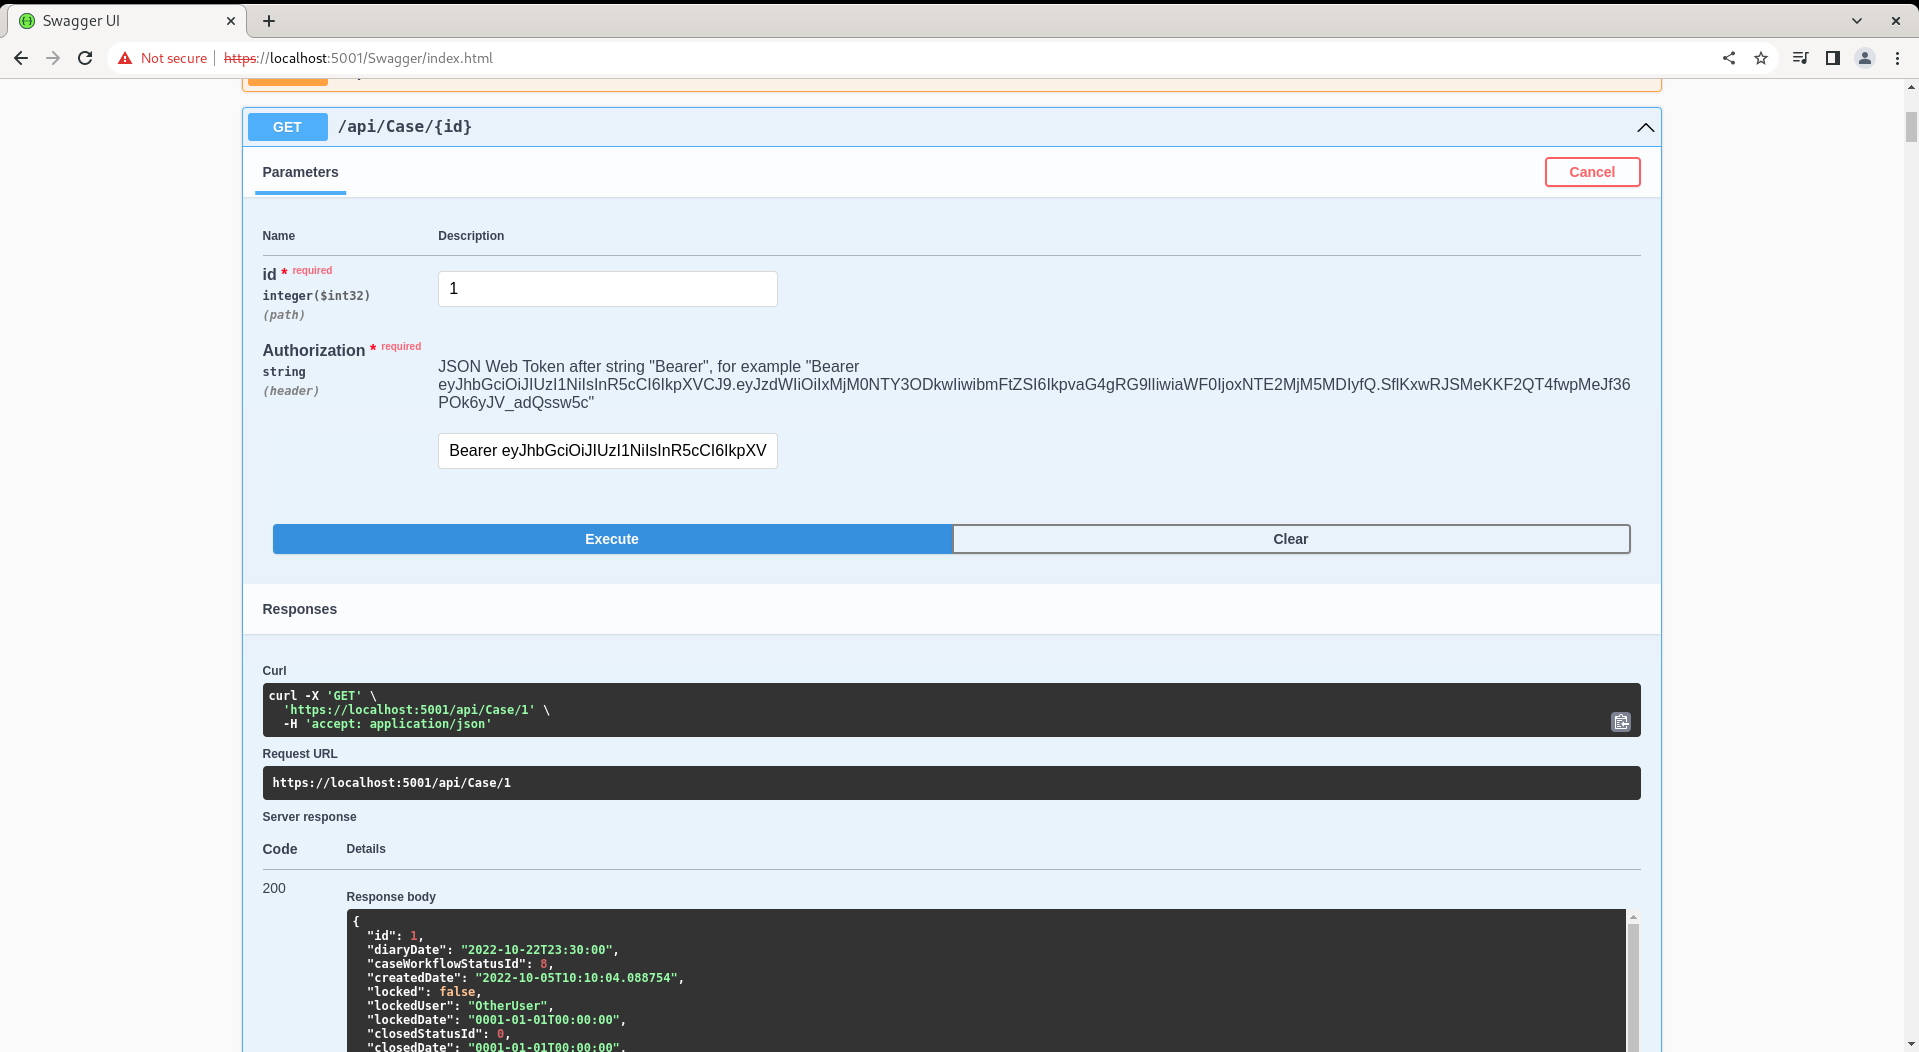Select the Swagger UI tab

(126, 20)
